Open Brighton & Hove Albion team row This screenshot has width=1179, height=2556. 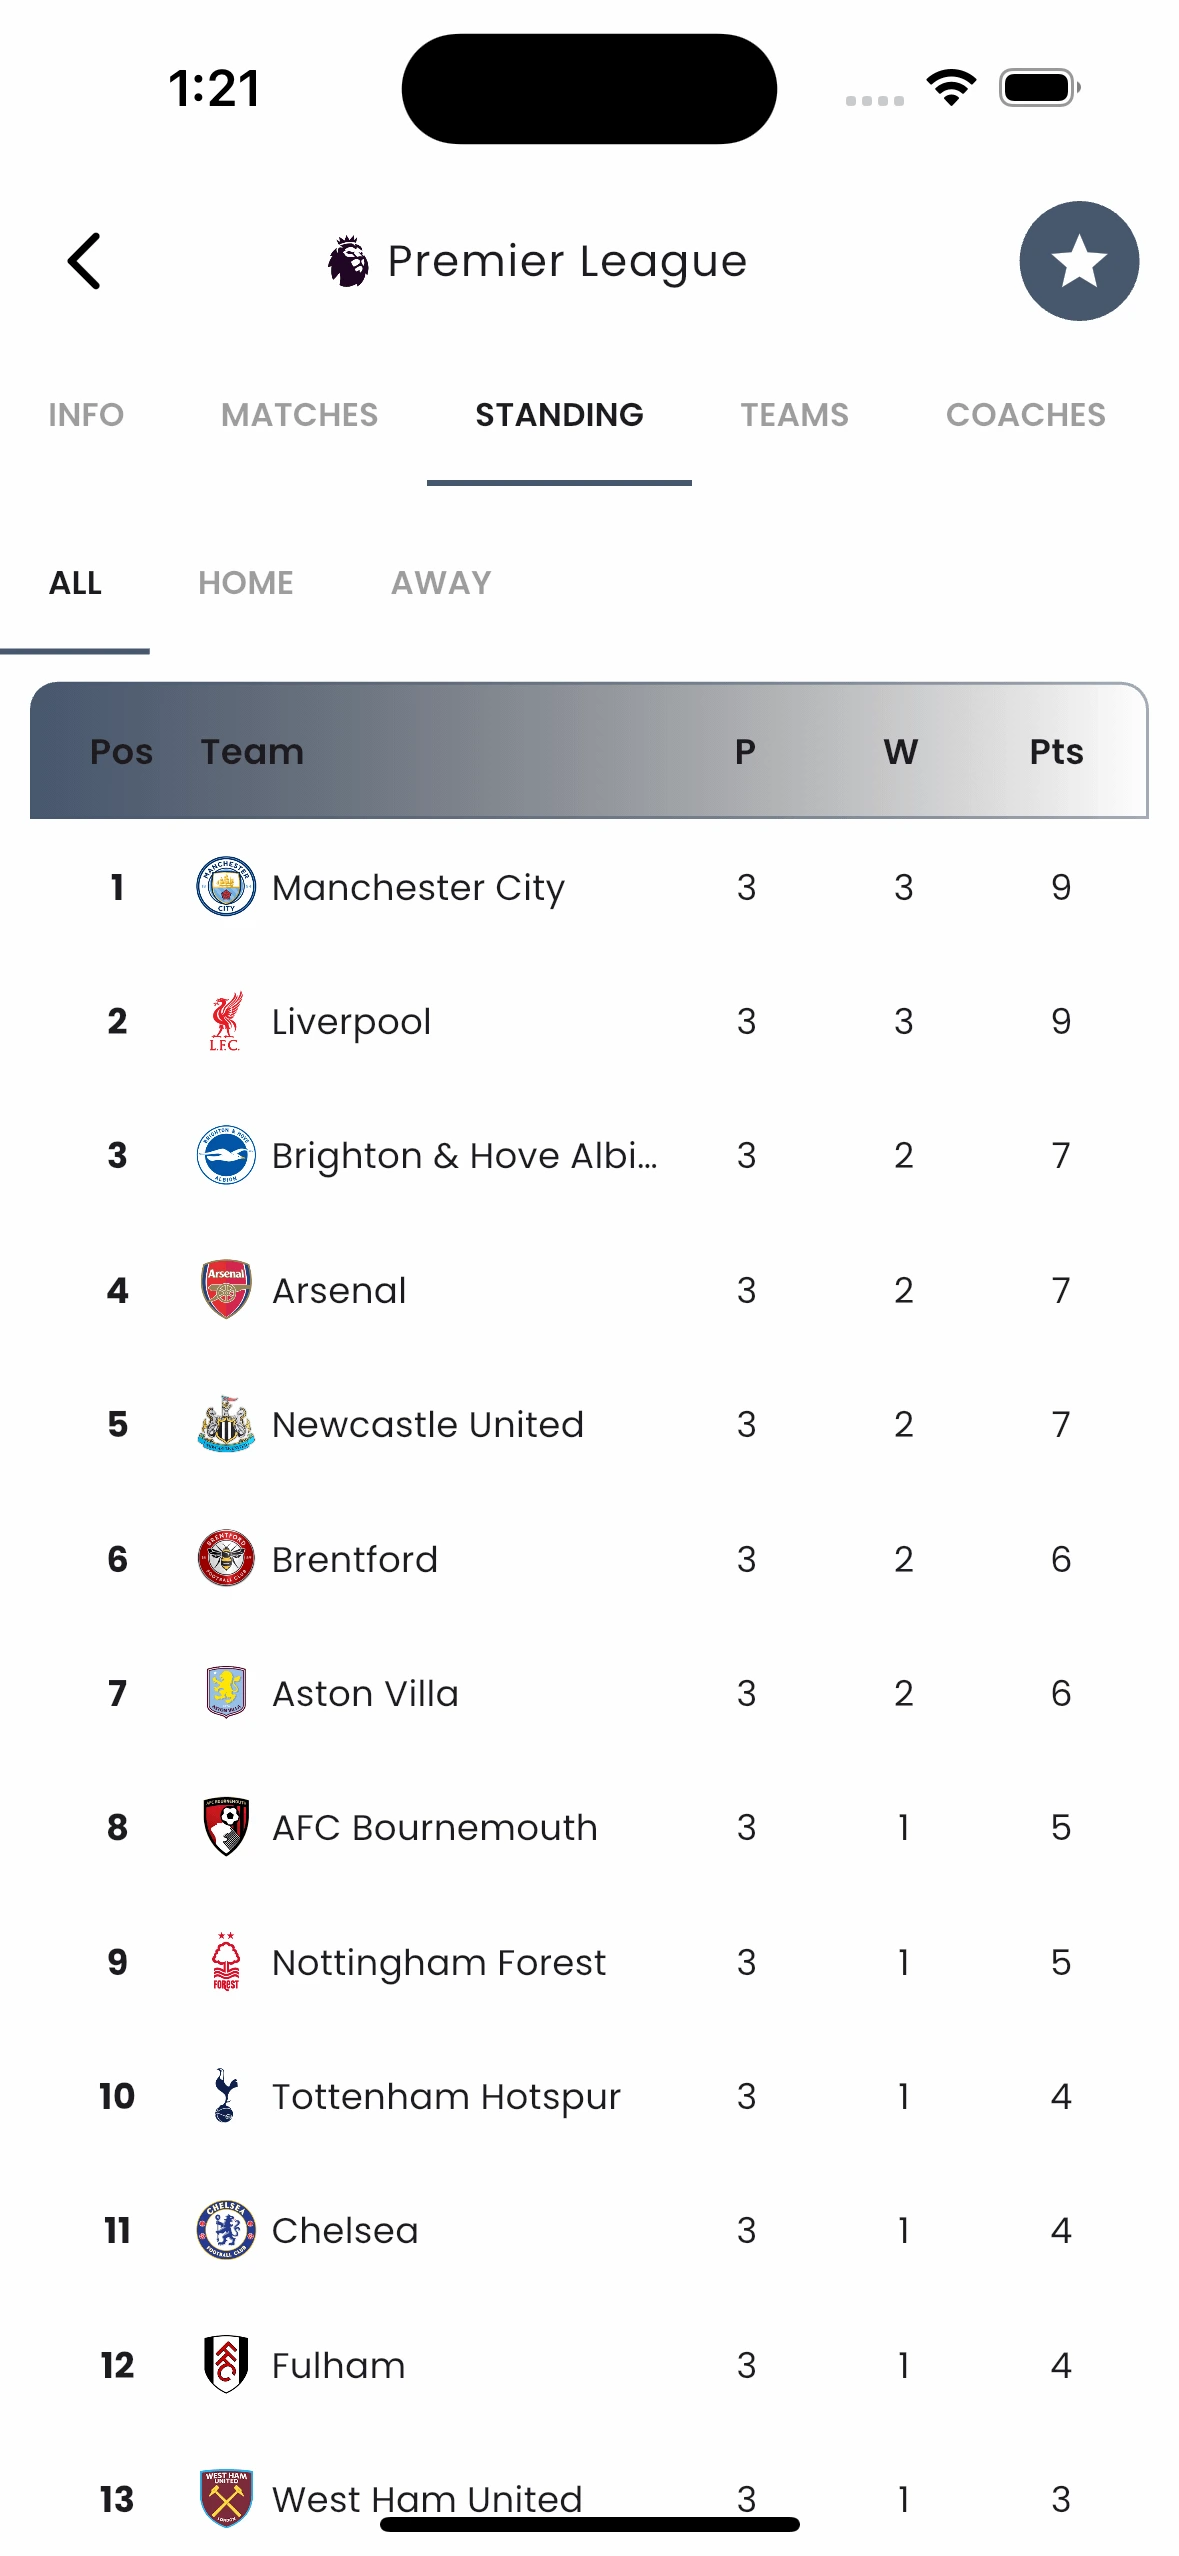[464, 1155]
